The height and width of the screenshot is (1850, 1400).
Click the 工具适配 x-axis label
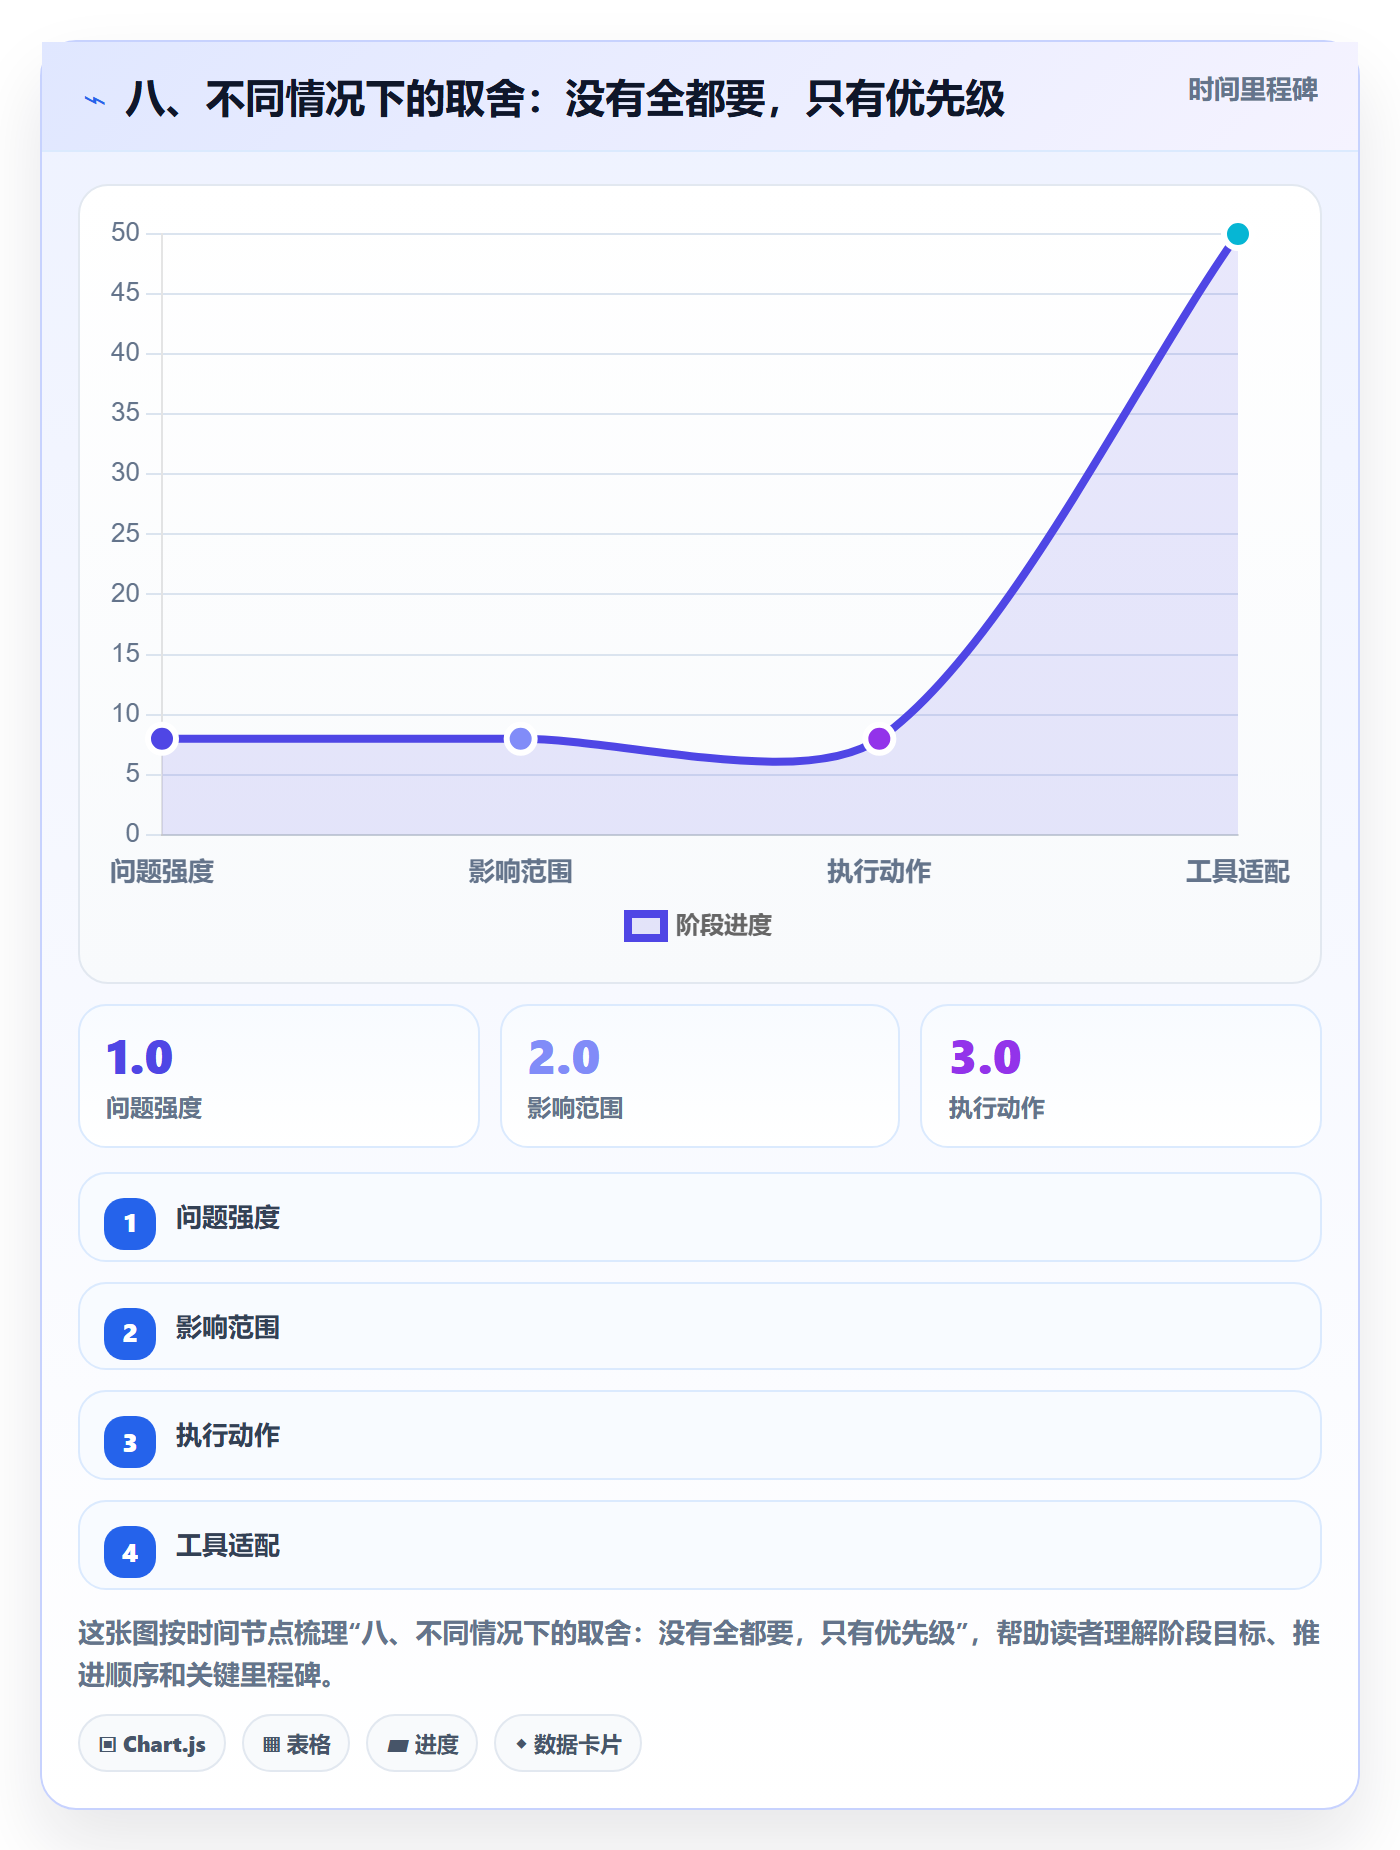(1237, 872)
